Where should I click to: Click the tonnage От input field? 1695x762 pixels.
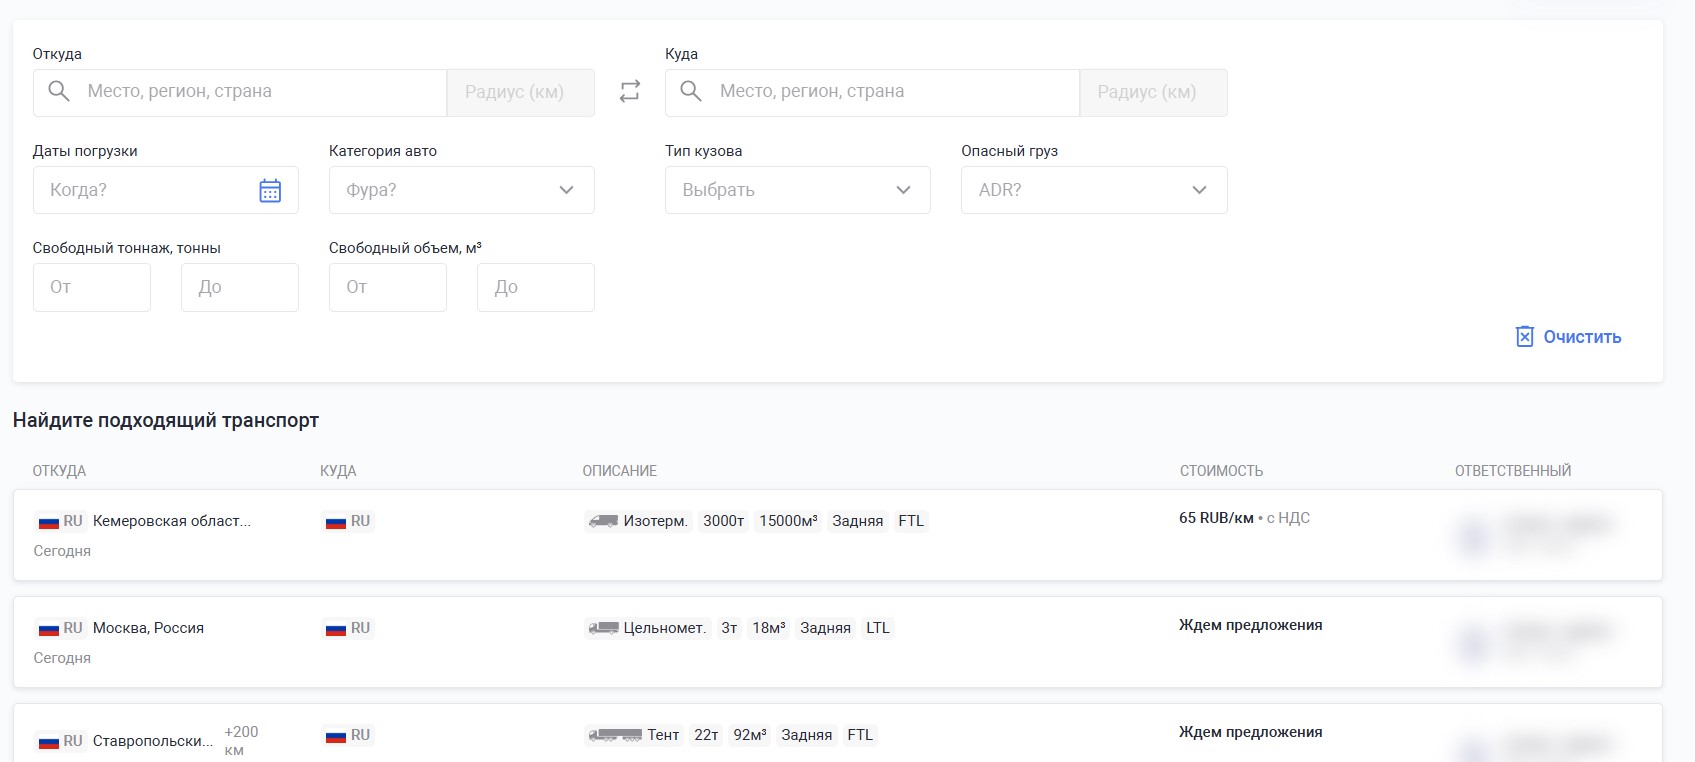point(92,288)
